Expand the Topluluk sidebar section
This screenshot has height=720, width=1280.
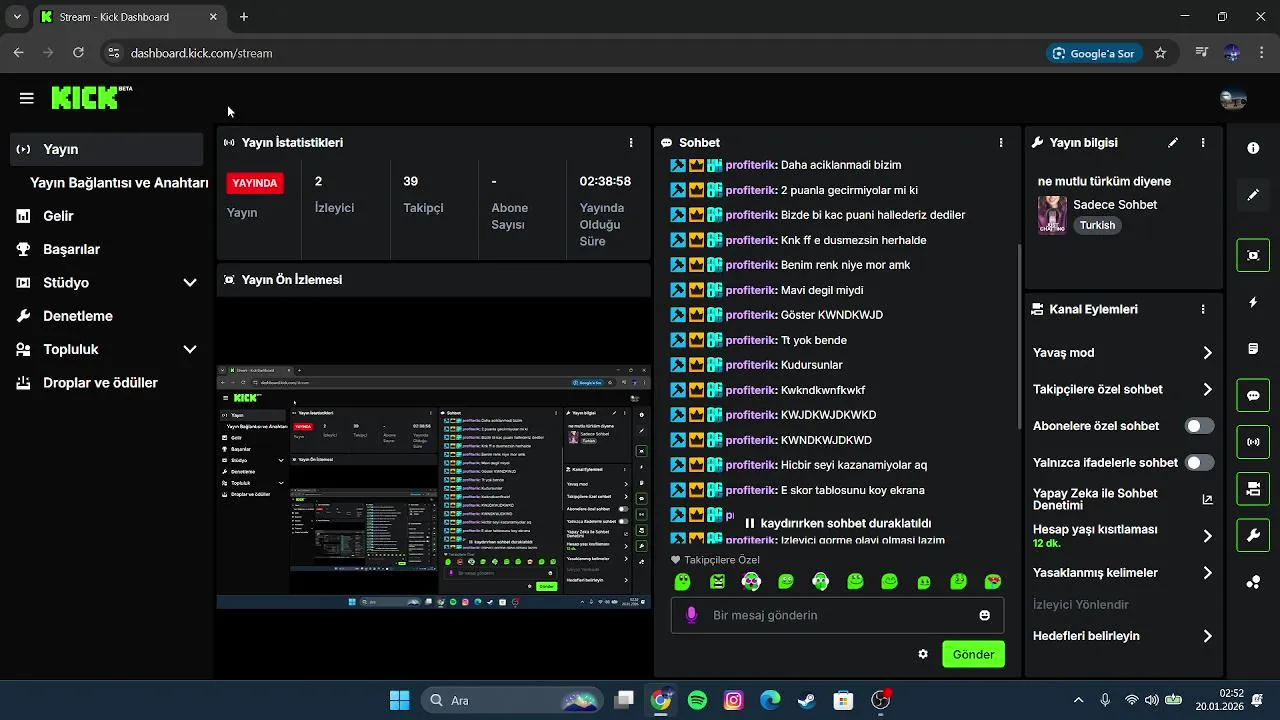point(190,350)
